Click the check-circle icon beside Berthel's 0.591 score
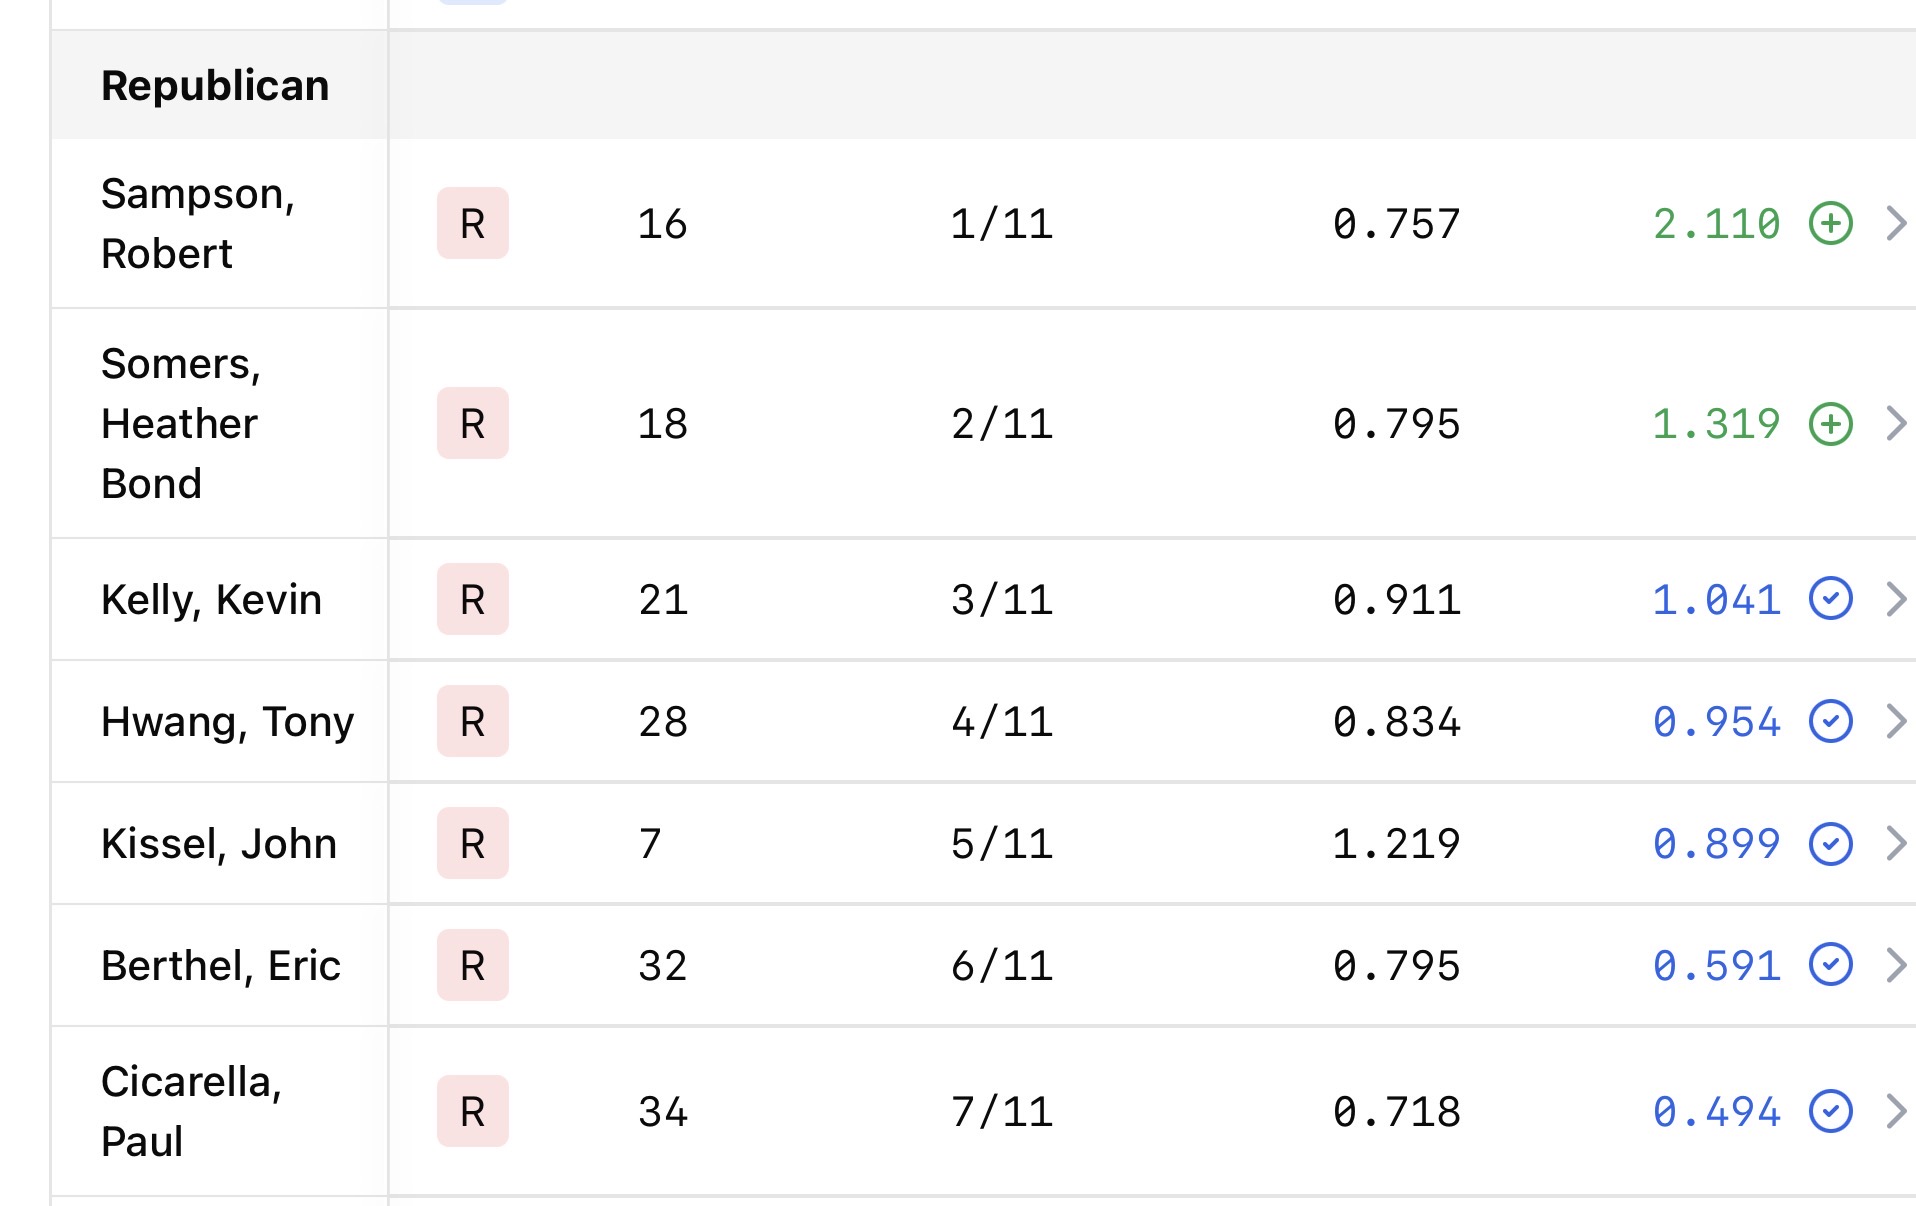This screenshot has height=1206, width=1916. tap(1830, 965)
